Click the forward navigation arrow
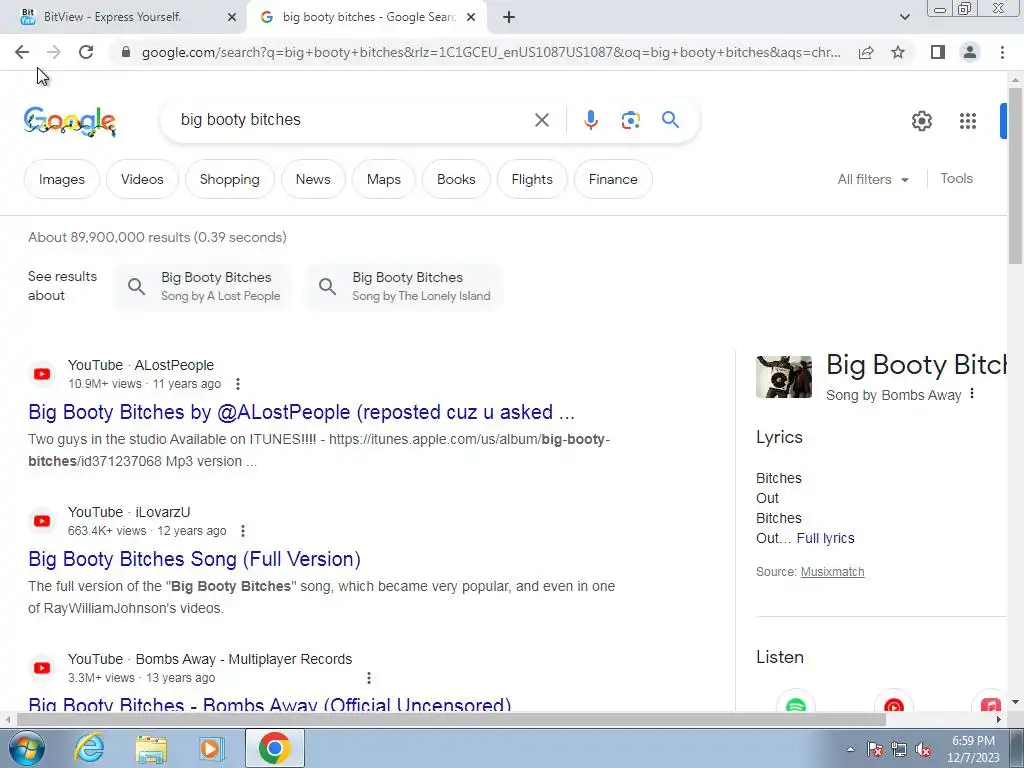 (x=54, y=52)
